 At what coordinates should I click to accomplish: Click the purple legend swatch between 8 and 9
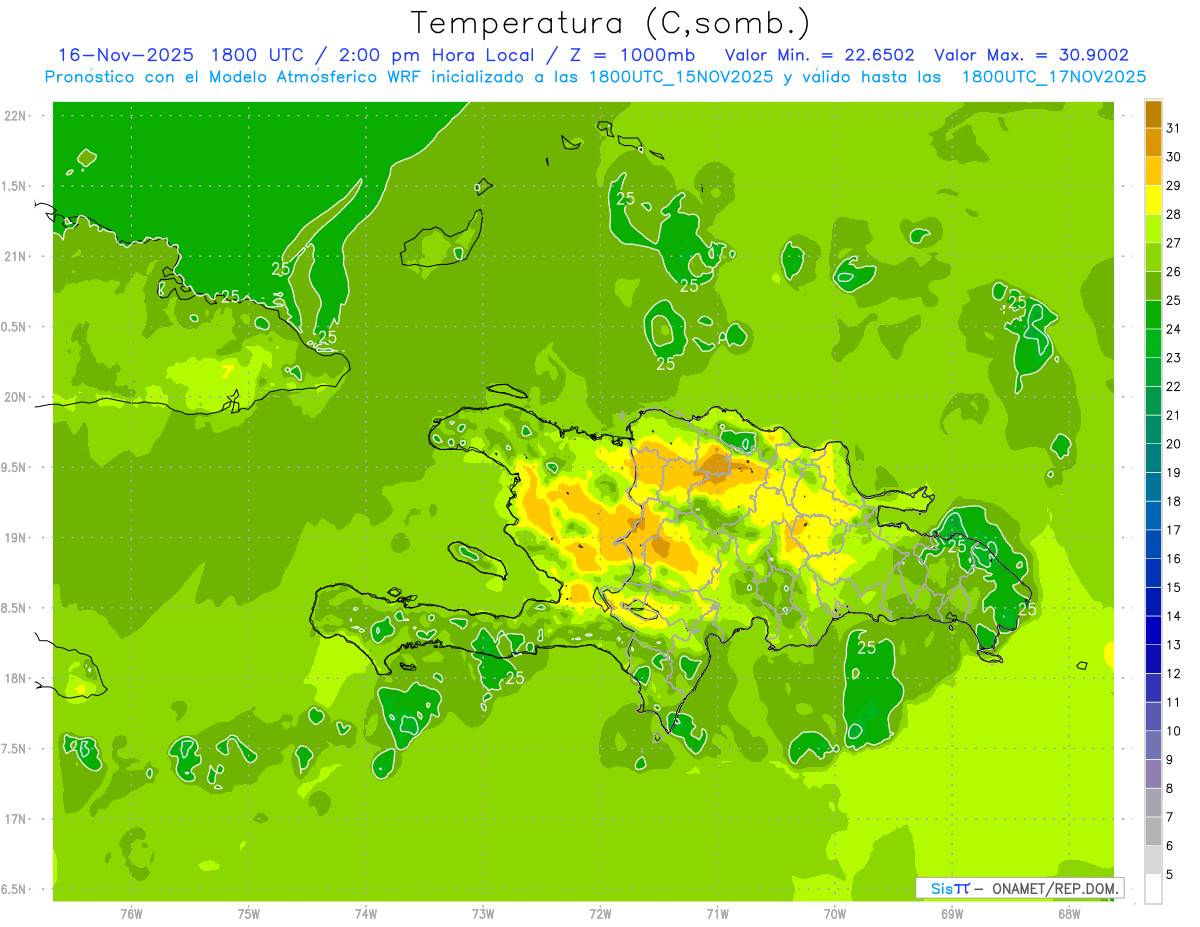point(1153,774)
